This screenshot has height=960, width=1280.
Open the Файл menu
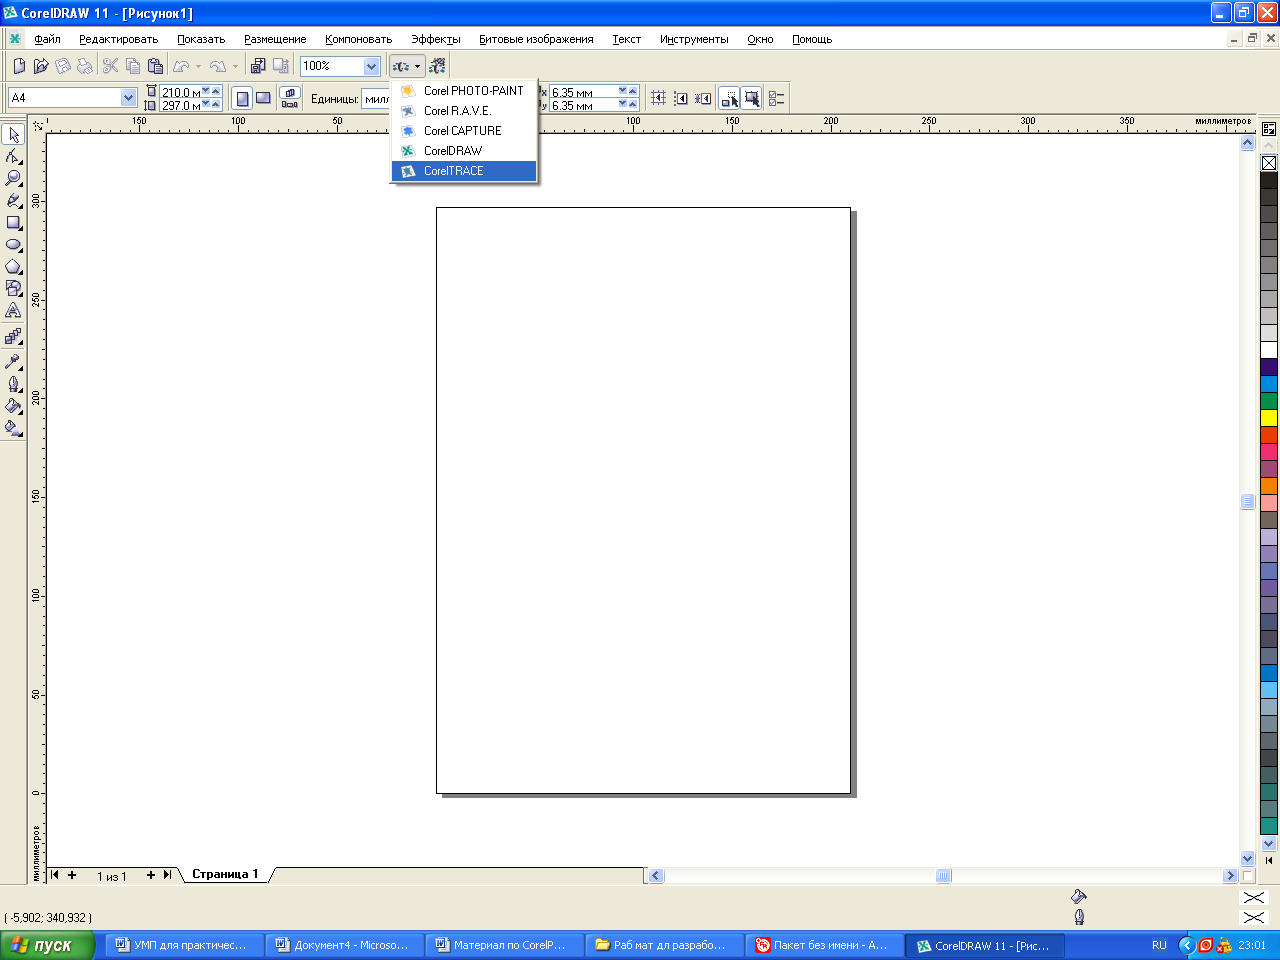[x=47, y=39]
